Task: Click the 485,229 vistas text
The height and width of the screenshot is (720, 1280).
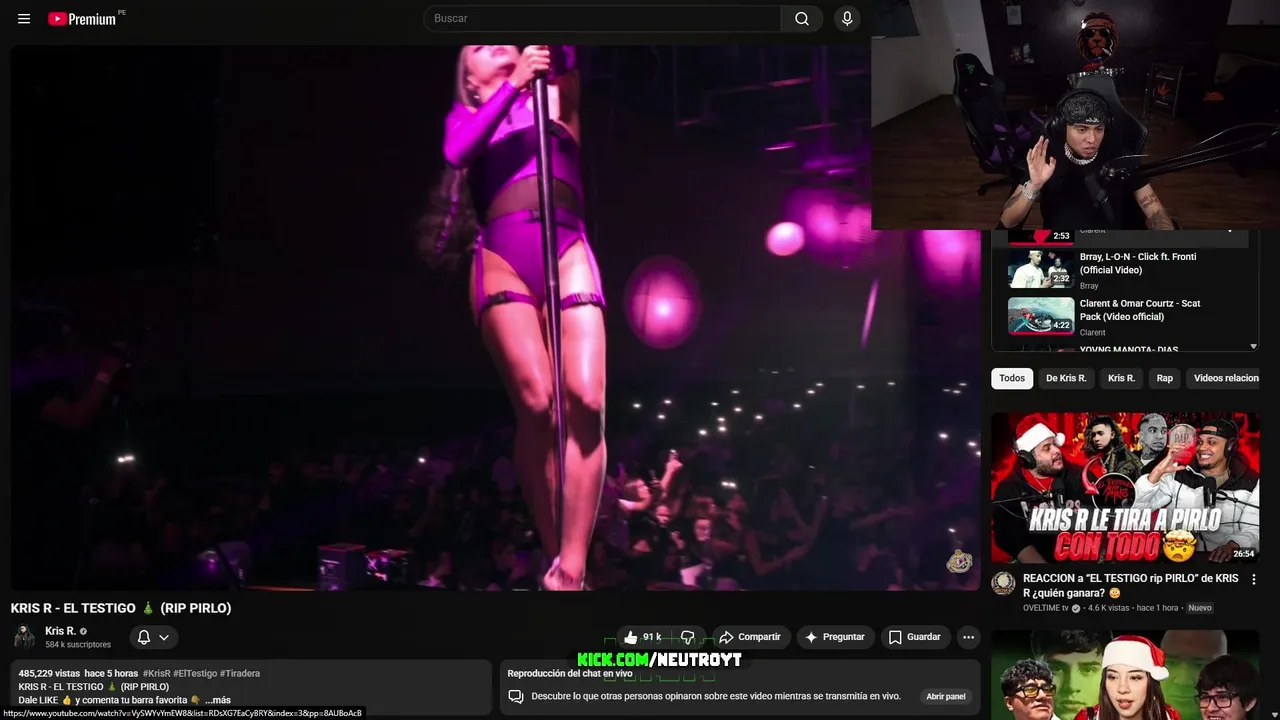Action: 49,674
